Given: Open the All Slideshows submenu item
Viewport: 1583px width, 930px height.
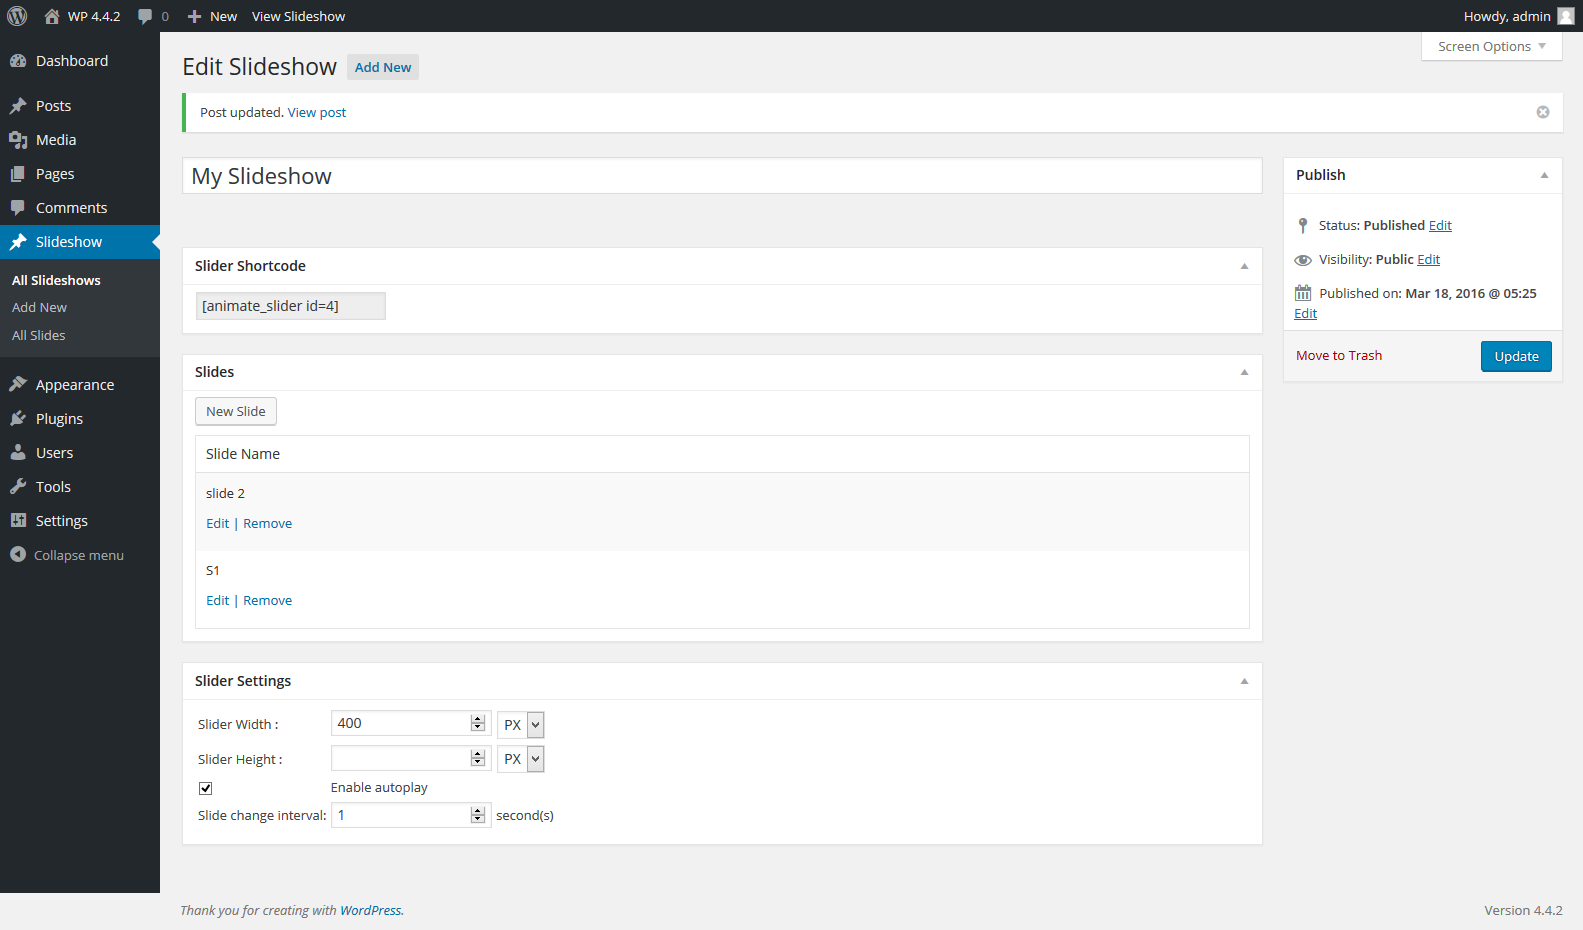Looking at the screenshot, I should coord(56,281).
